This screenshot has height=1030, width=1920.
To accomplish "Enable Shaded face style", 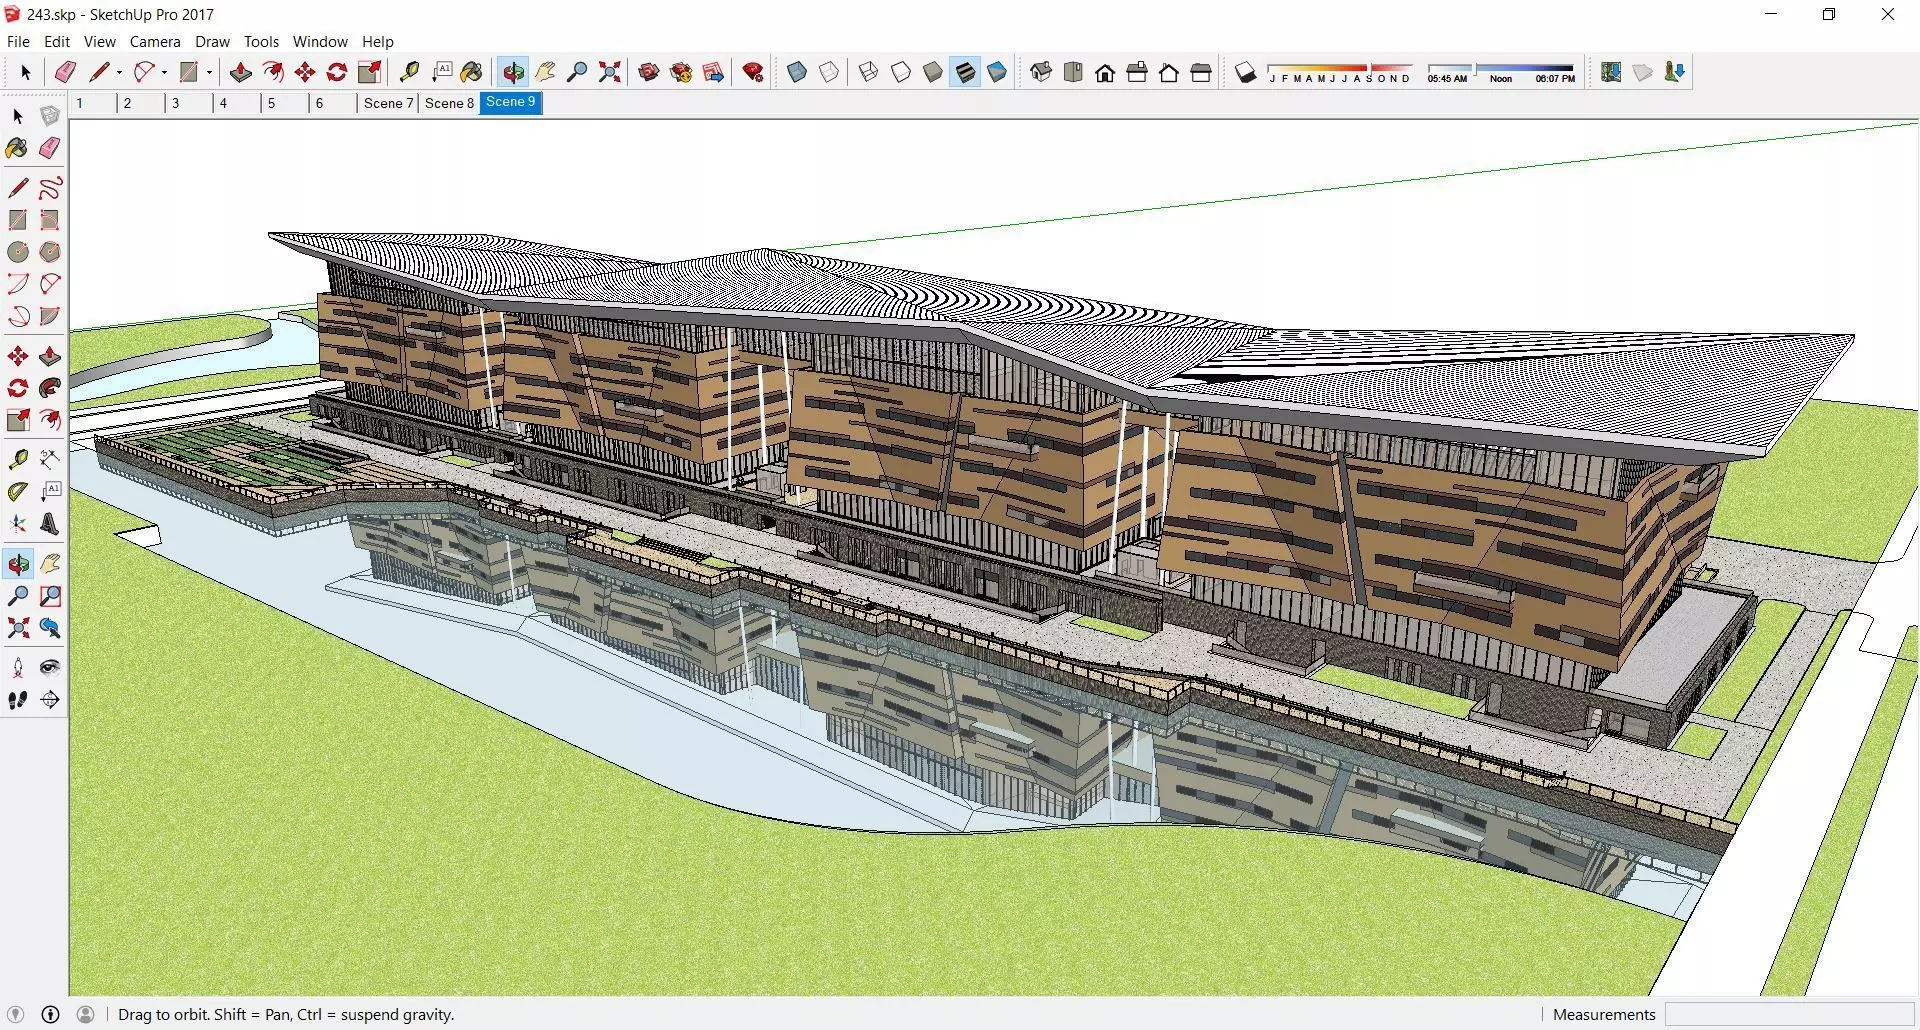I will pos(932,72).
